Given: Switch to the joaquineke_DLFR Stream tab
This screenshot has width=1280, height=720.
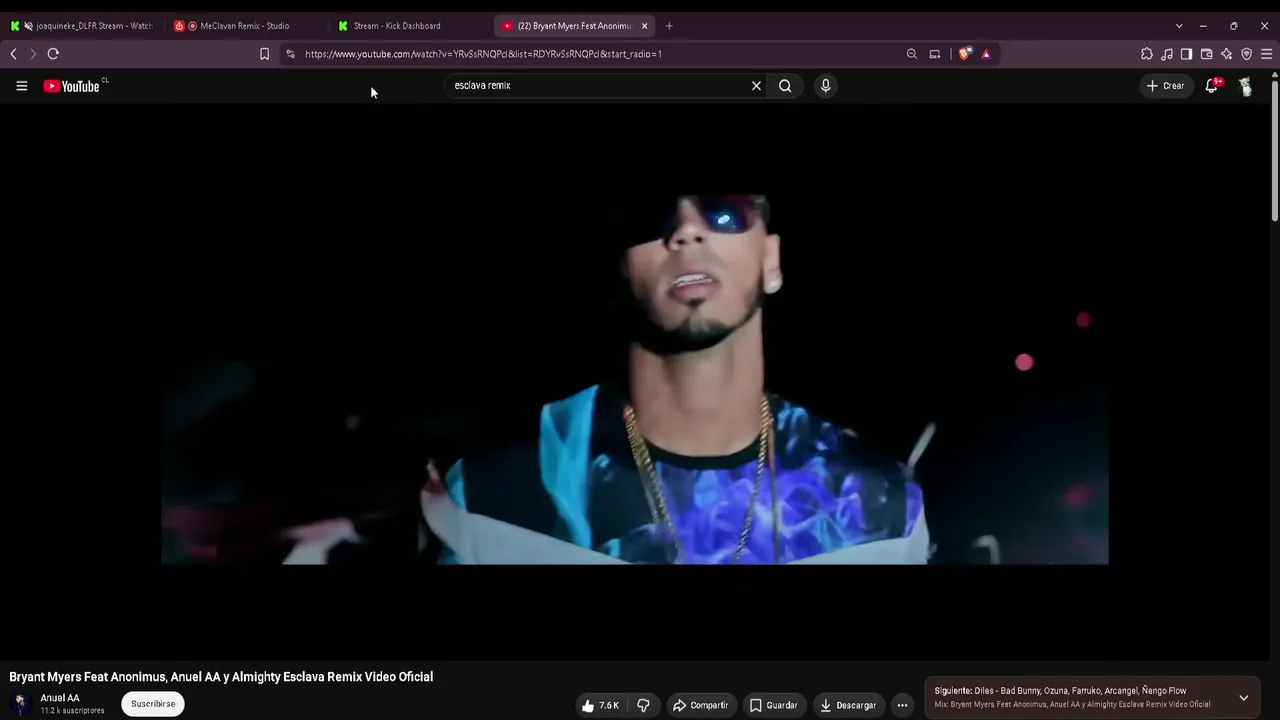Looking at the screenshot, I should pyautogui.click(x=82, y=26).
